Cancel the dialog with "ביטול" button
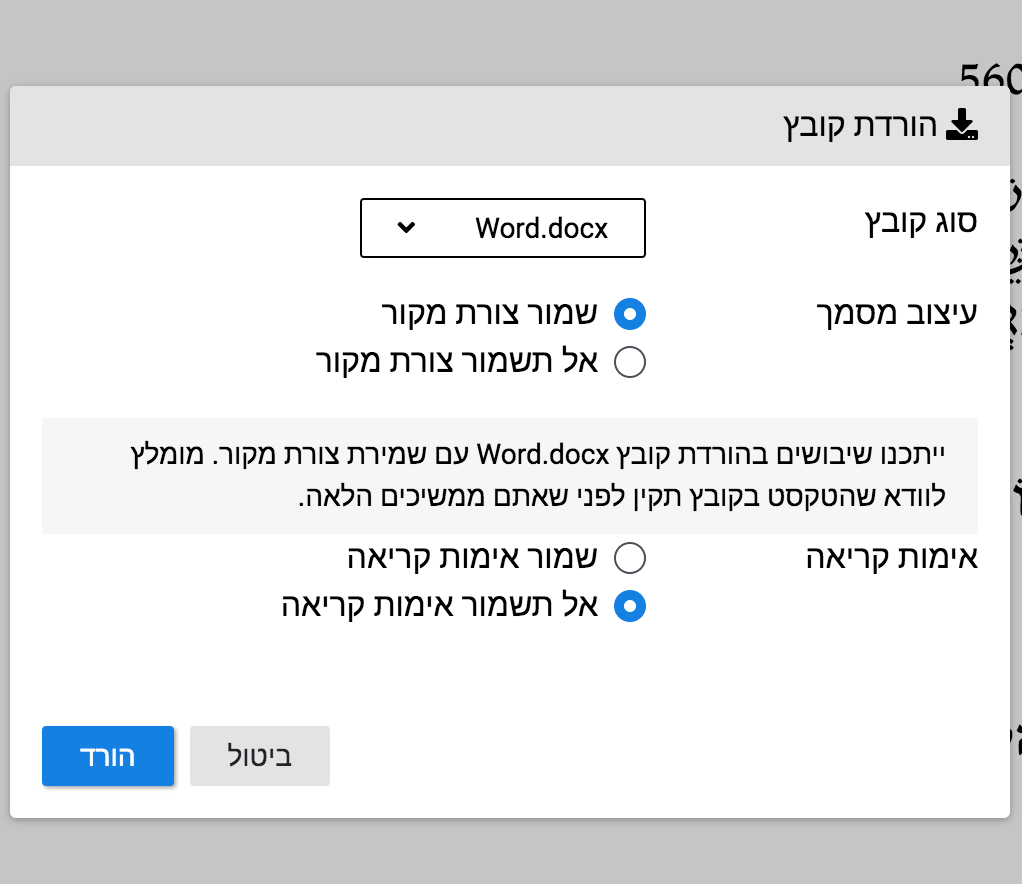Image resolution: width=1022 pixels, height=884 pixels. click(x=259, y=756)
